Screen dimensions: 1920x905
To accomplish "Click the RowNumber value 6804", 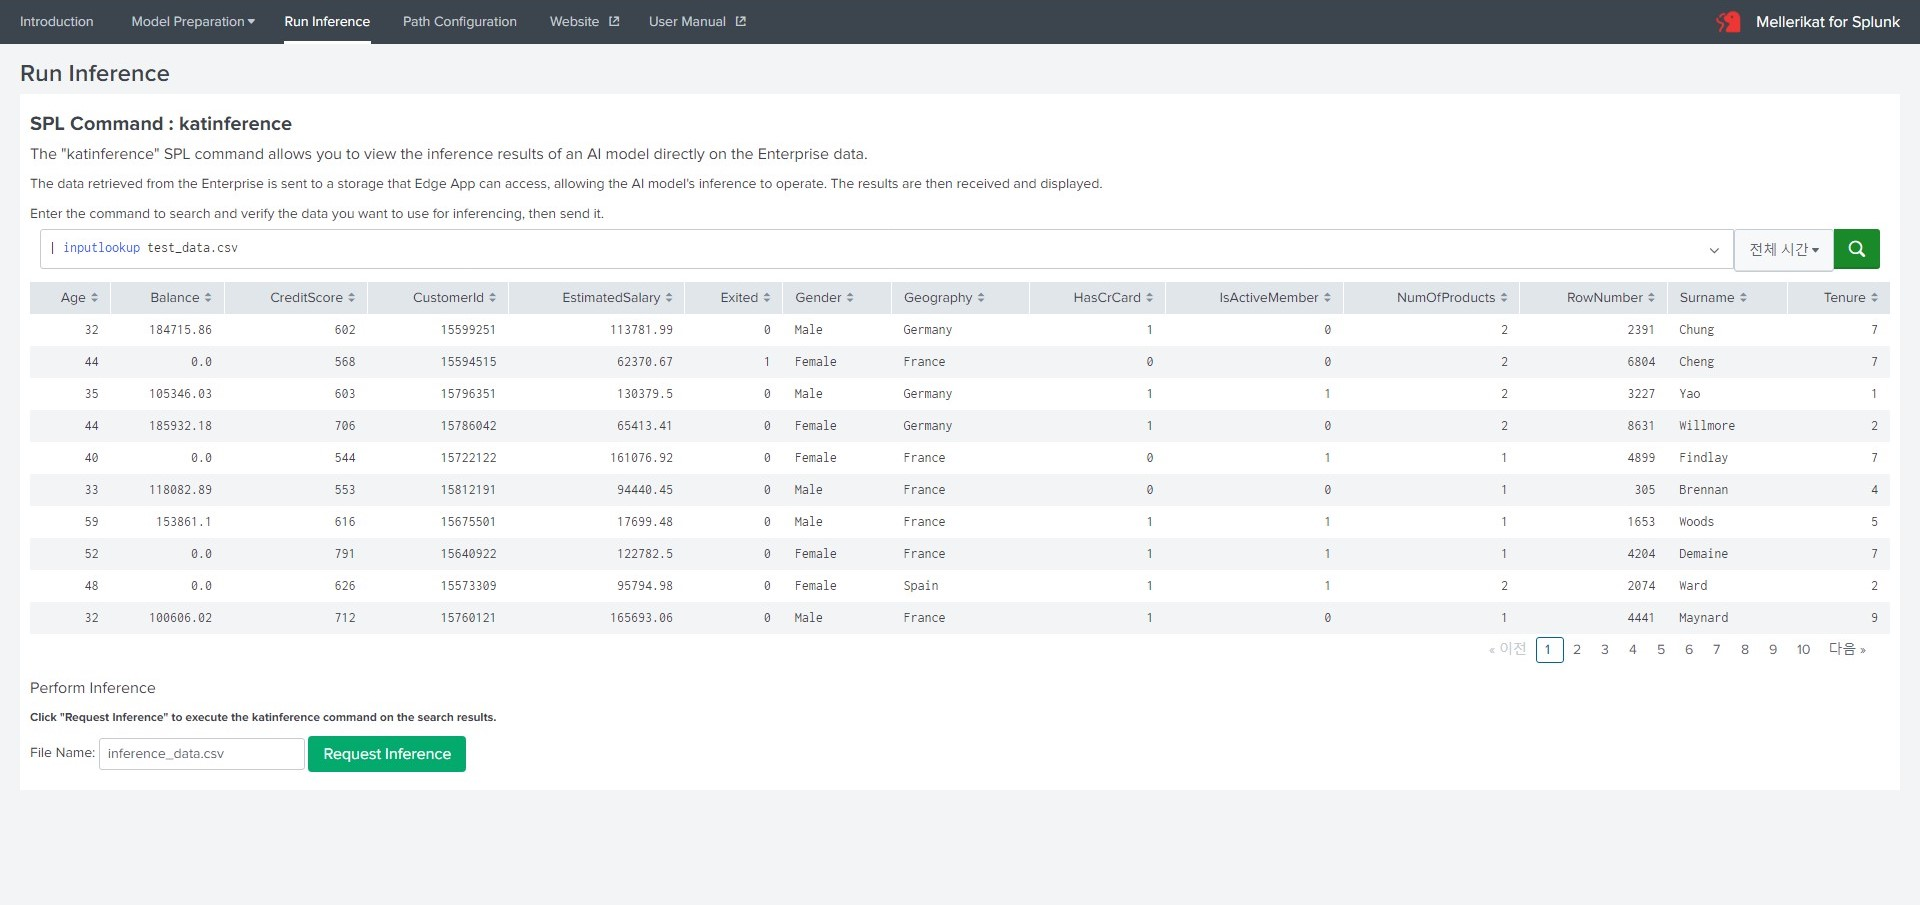I will tap(1641, 362).
